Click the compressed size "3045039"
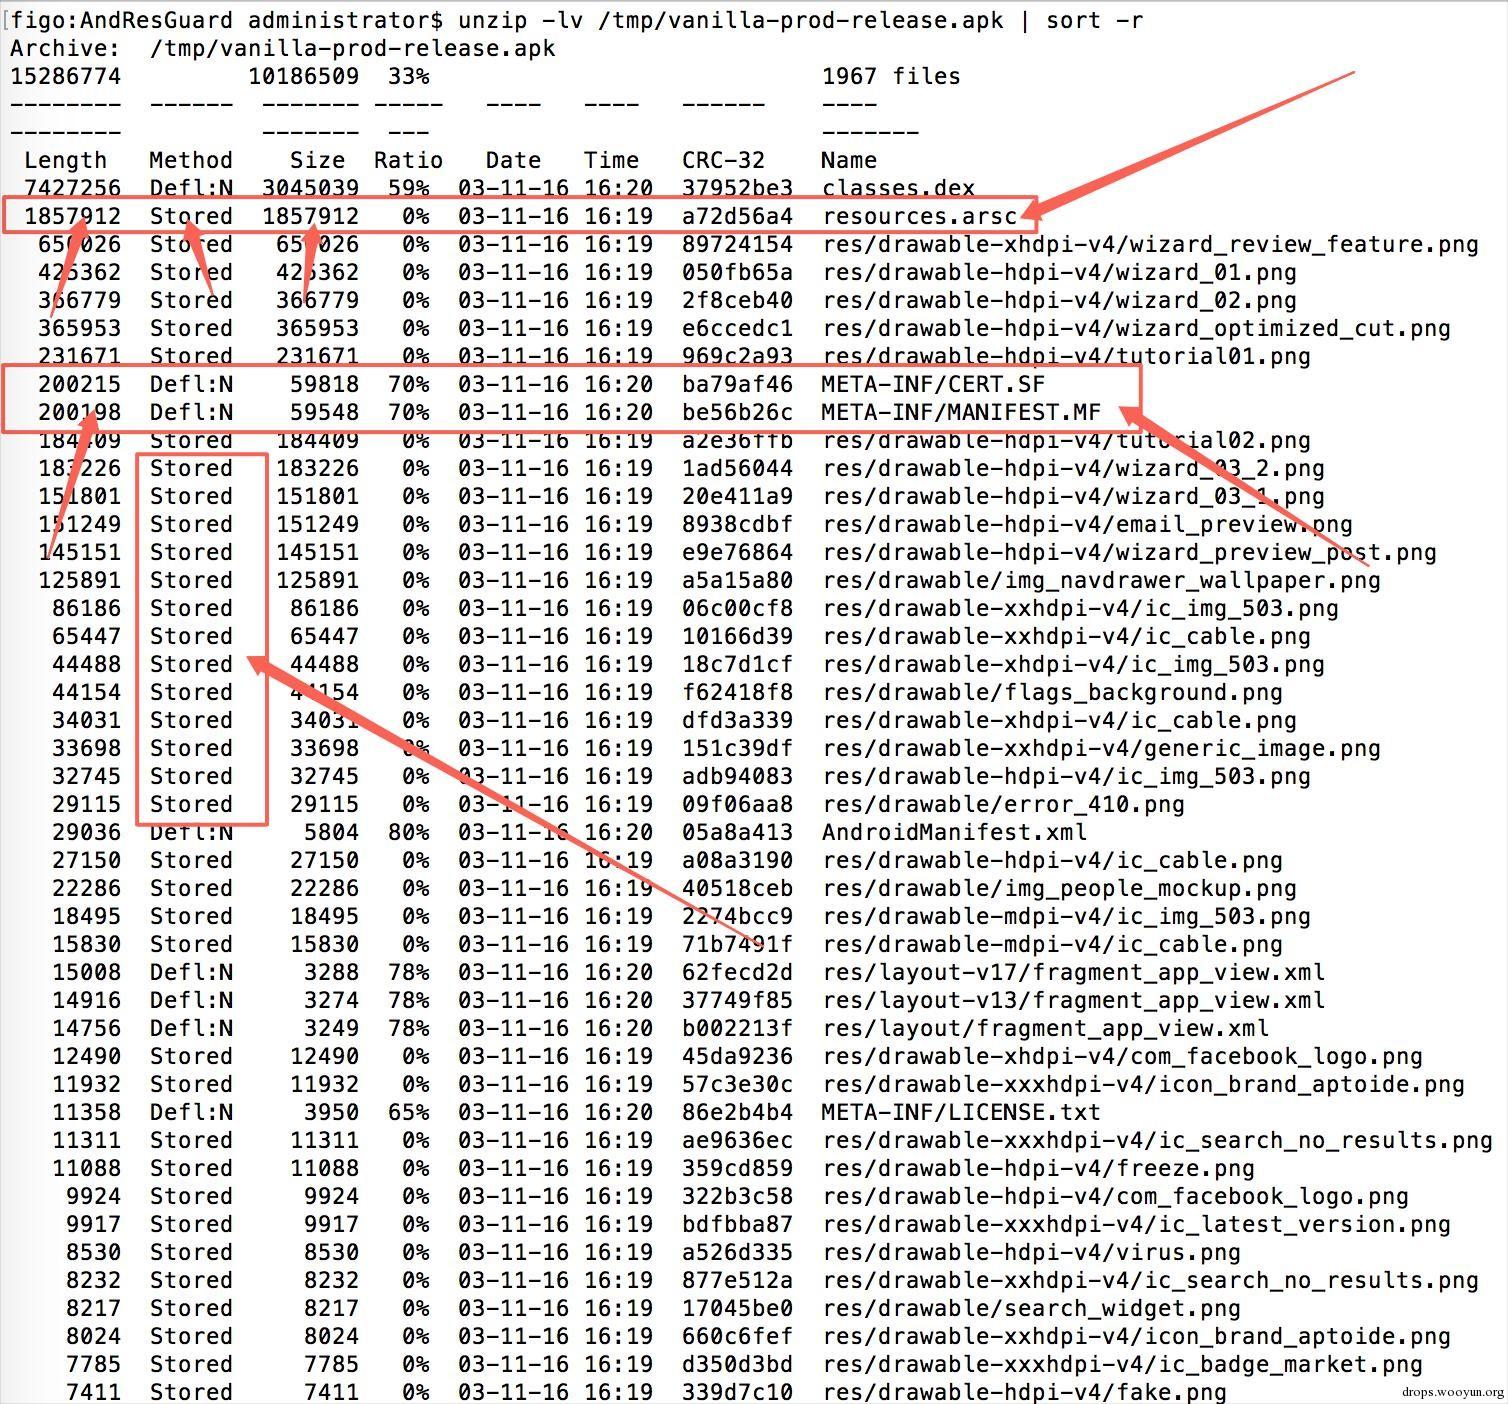1508x1404 pixels. tap(310, 188)
